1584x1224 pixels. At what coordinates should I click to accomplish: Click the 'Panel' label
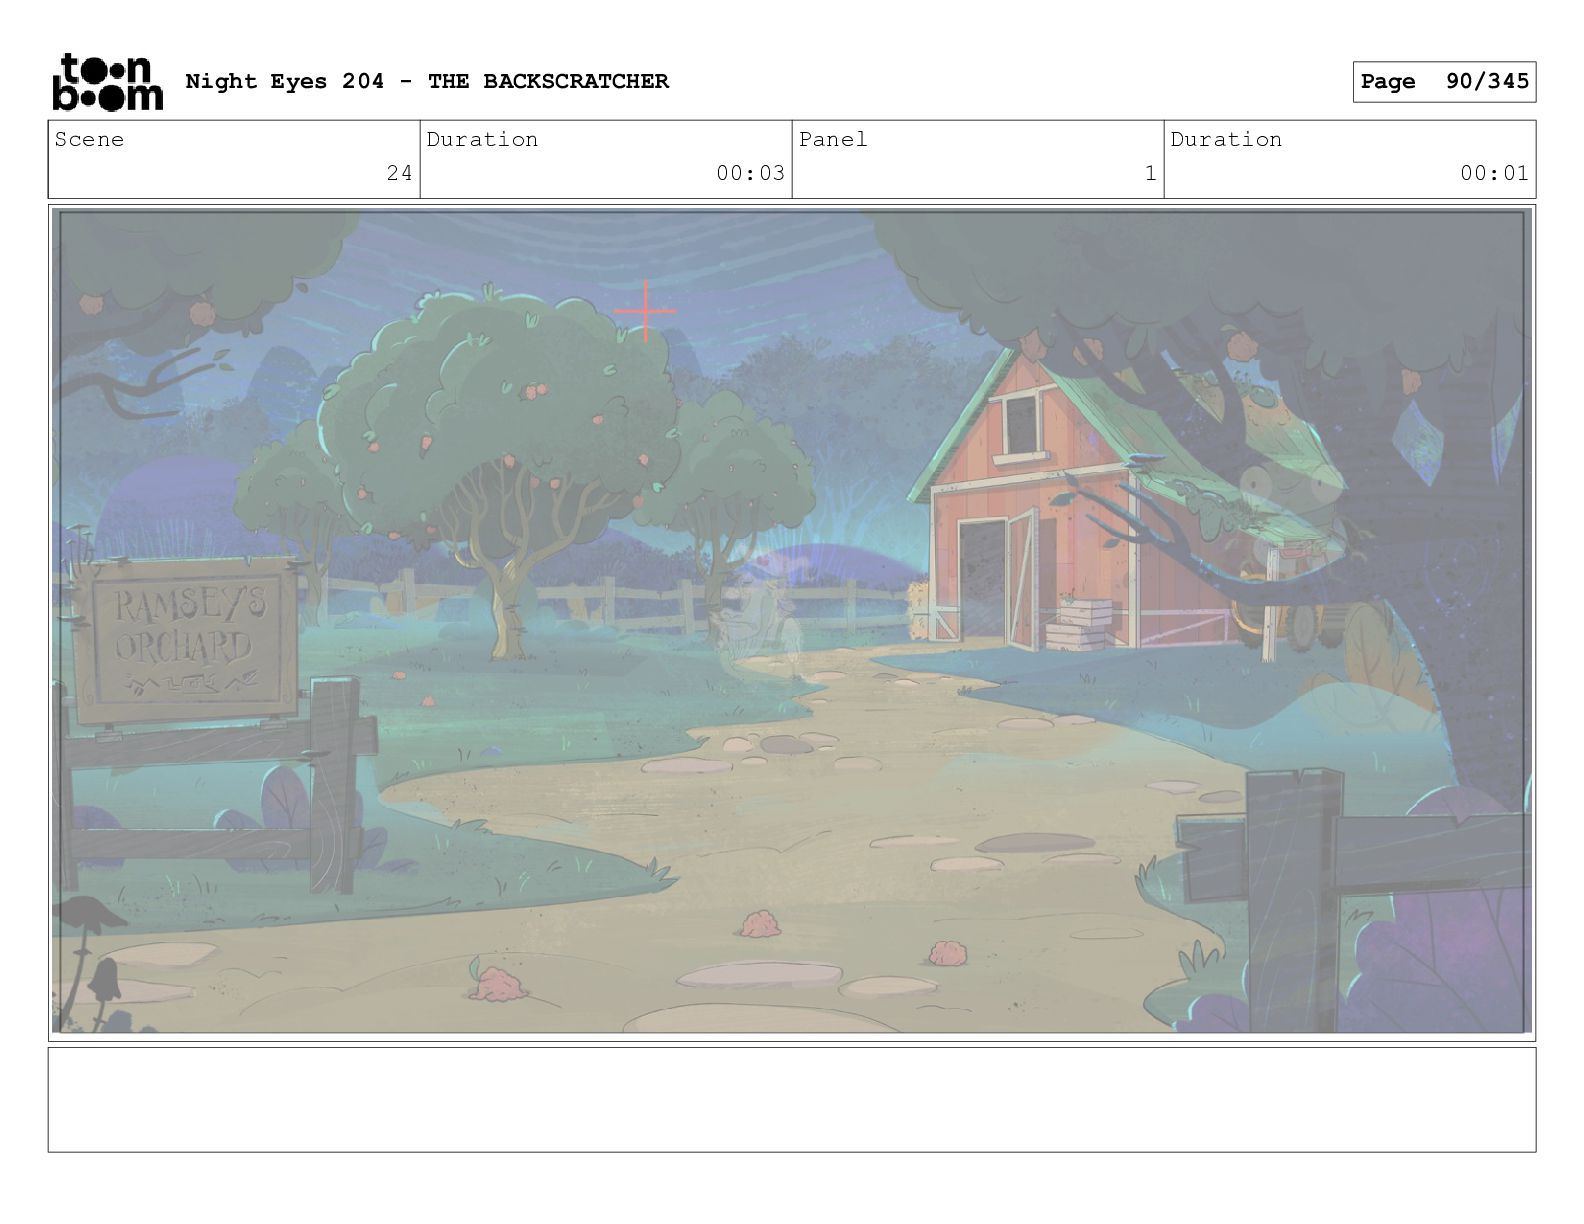click(x=833, y=140)
